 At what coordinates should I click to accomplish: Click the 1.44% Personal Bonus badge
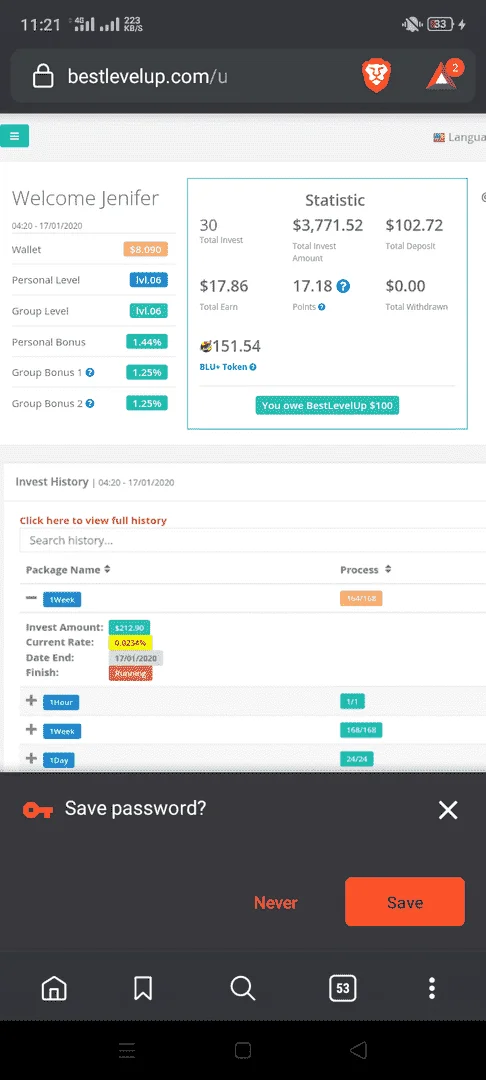(147, 342)
